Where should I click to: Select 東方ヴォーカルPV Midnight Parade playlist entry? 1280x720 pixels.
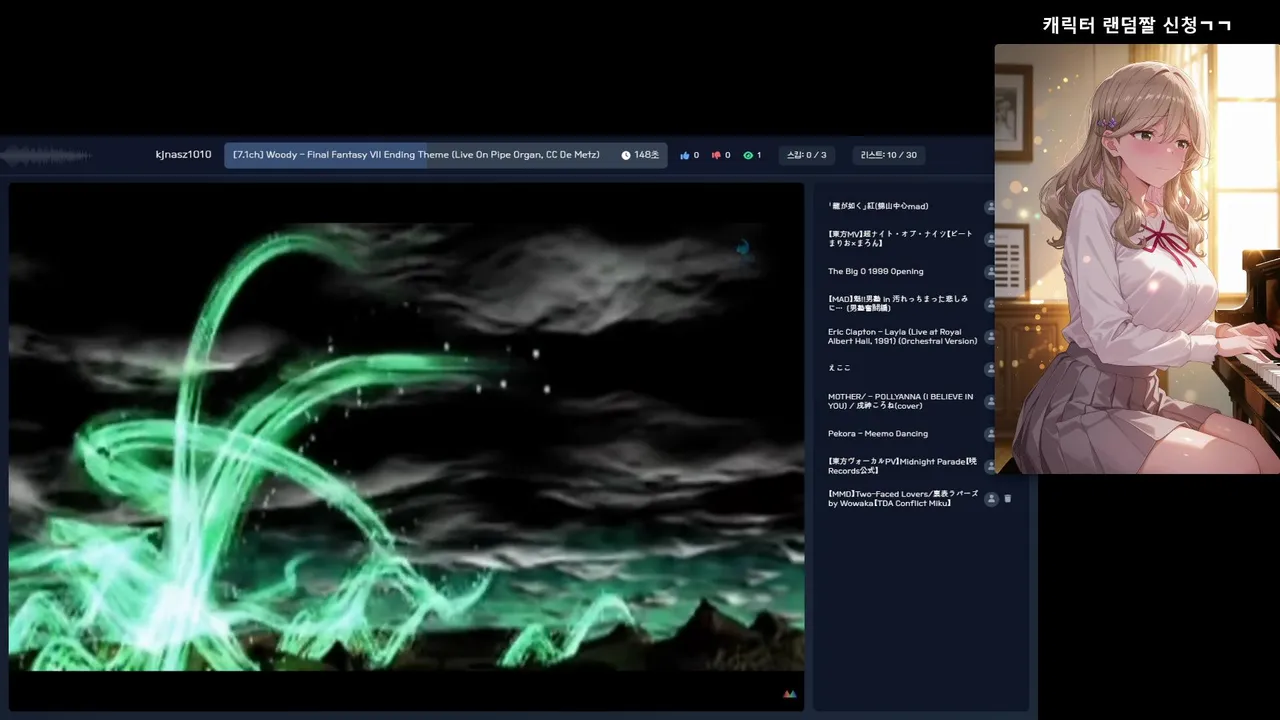(902, 466)
